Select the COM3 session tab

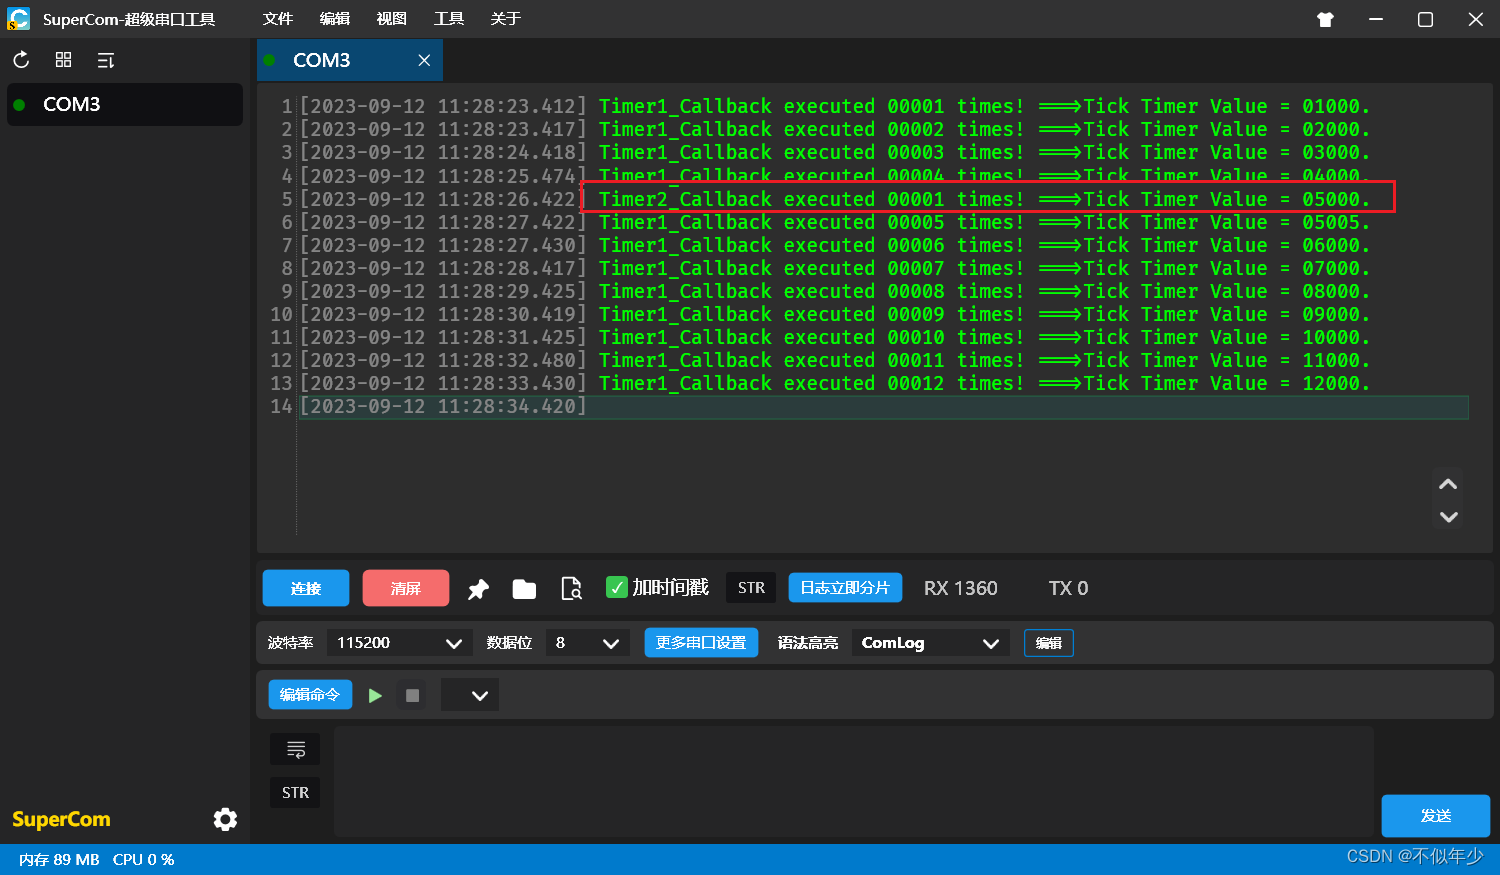tap(321, 60)
